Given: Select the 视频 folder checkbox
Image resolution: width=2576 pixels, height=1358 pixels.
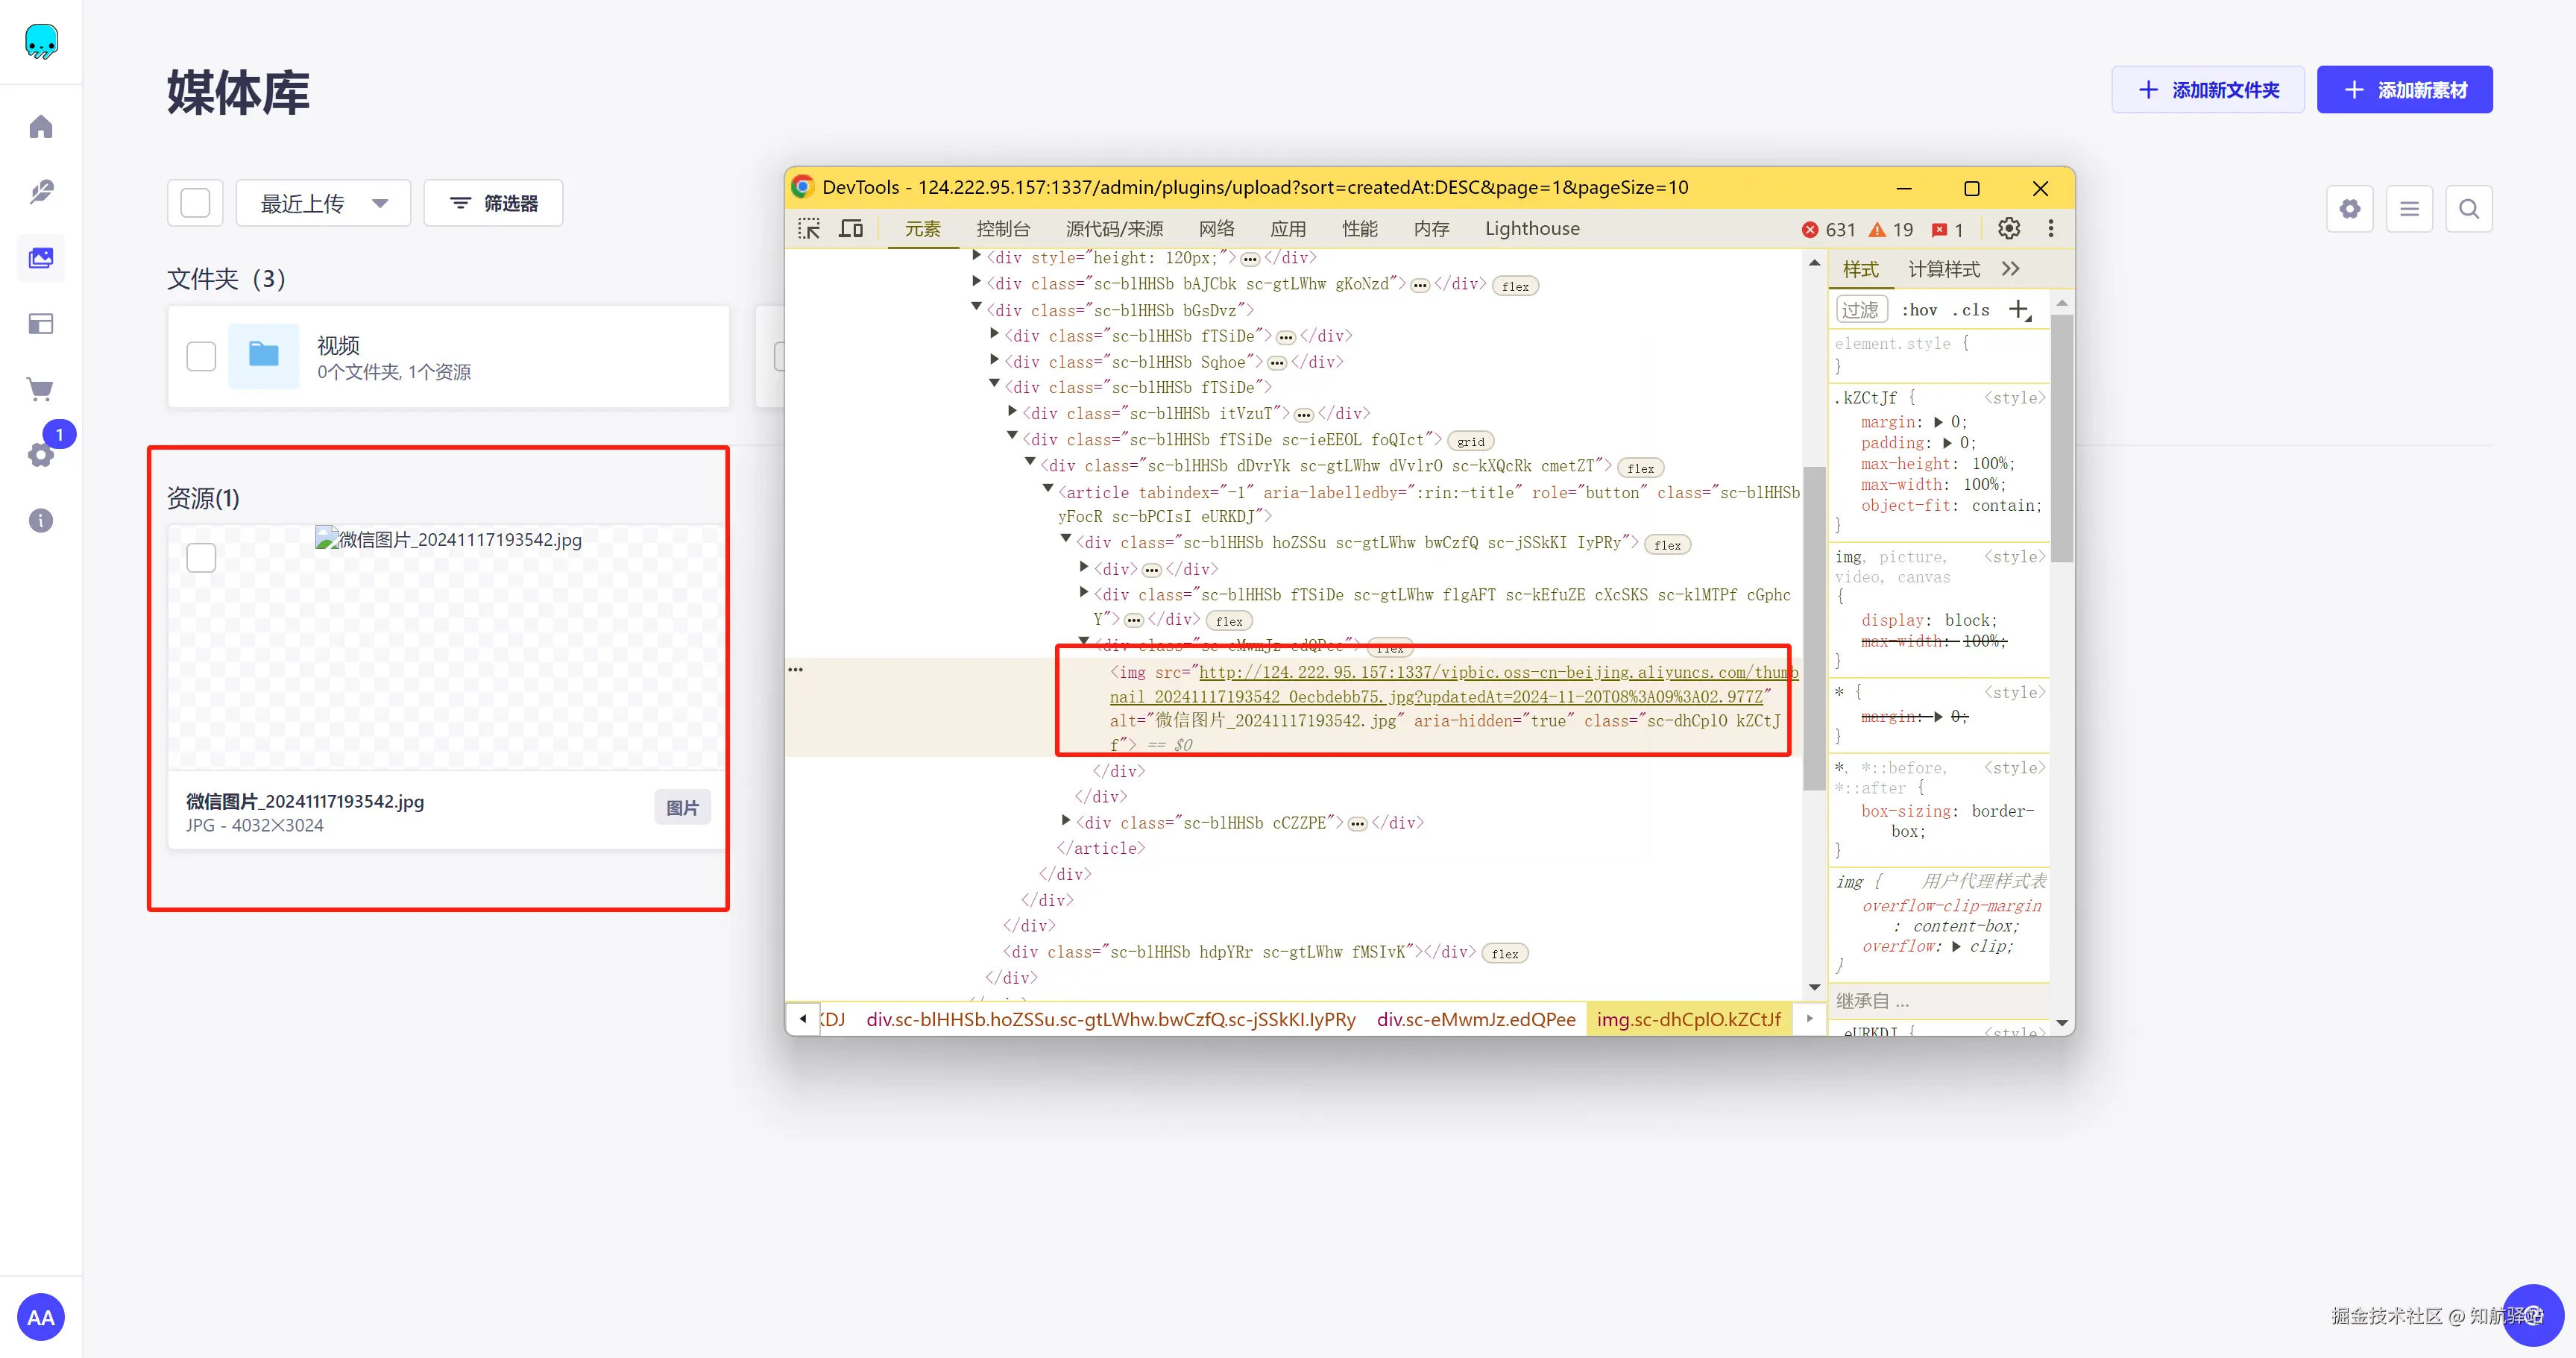Looking at the screenshot, I should [201, 356].
